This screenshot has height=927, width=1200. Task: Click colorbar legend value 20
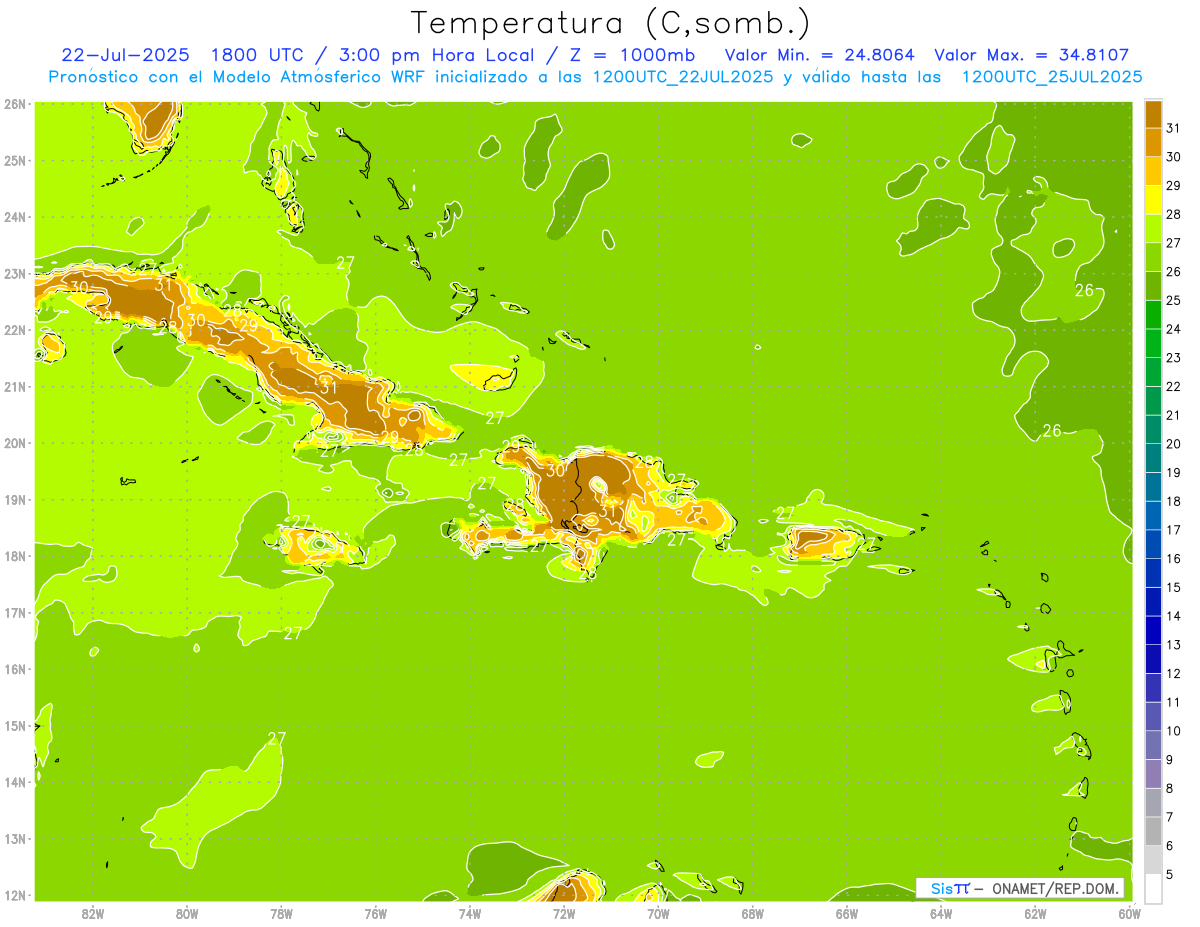click(1174, 444)
